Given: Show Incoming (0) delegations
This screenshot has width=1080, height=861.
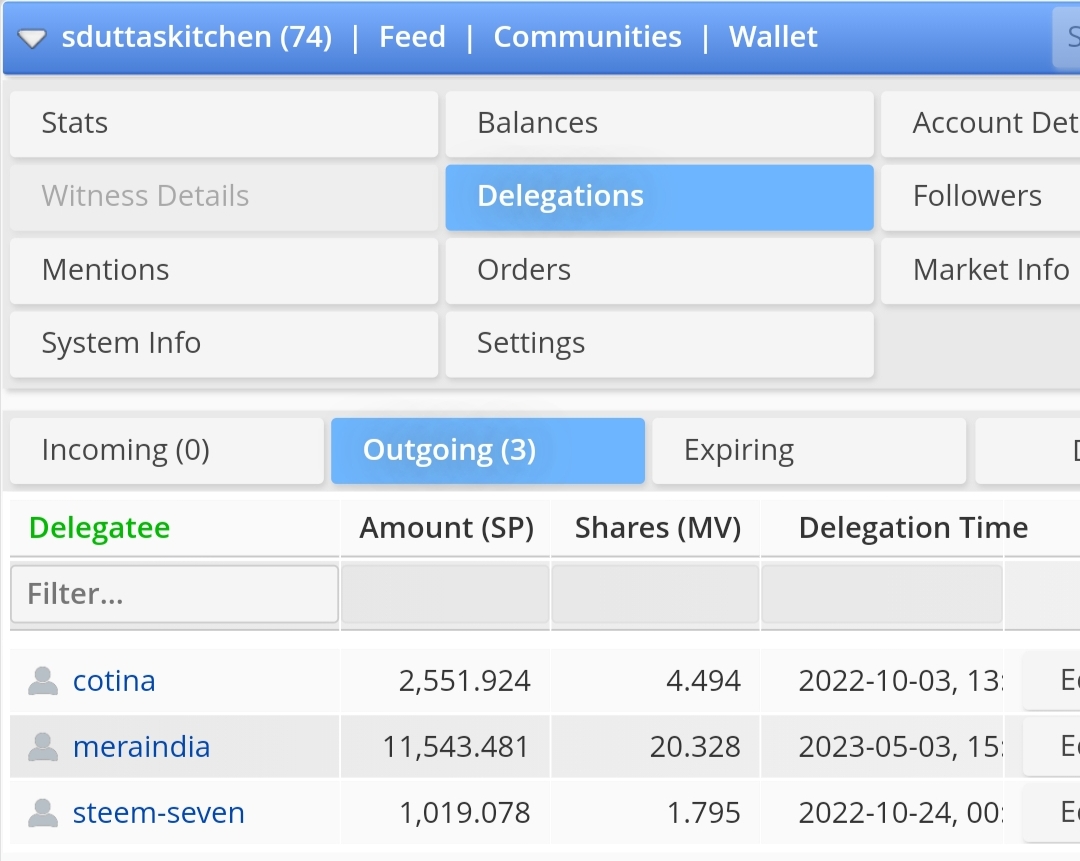Looking at the screenshot, I should click(167, 451).
